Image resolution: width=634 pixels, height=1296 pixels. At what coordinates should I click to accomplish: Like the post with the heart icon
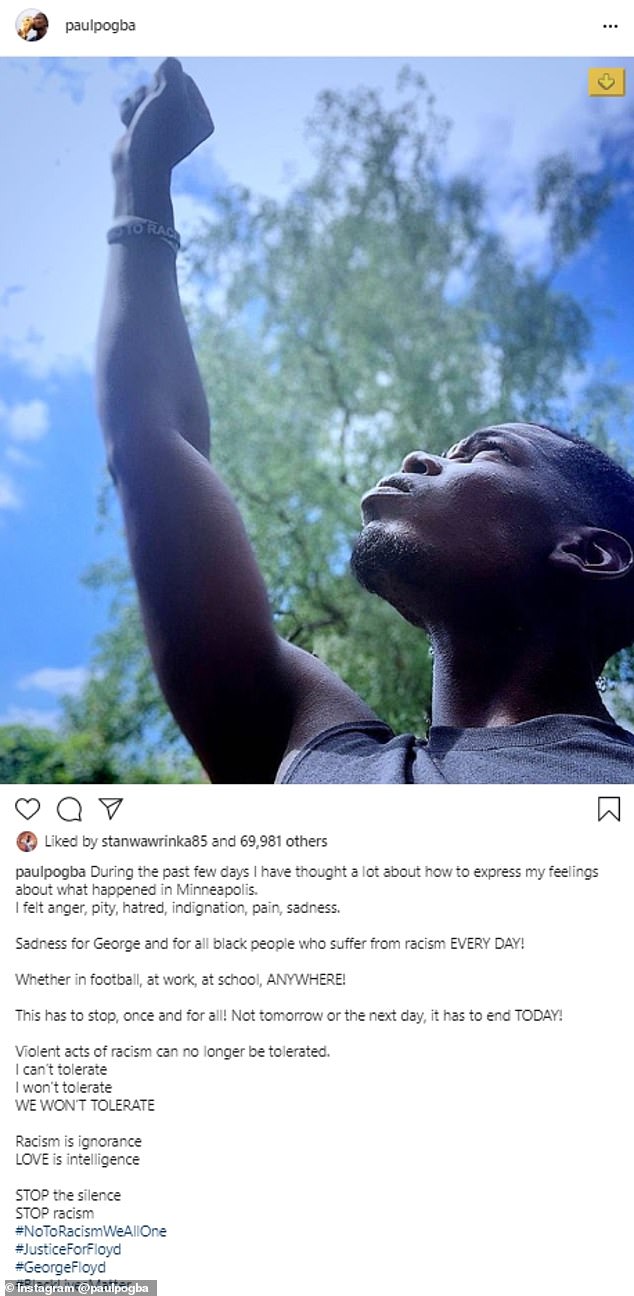[x=28, y=809]
